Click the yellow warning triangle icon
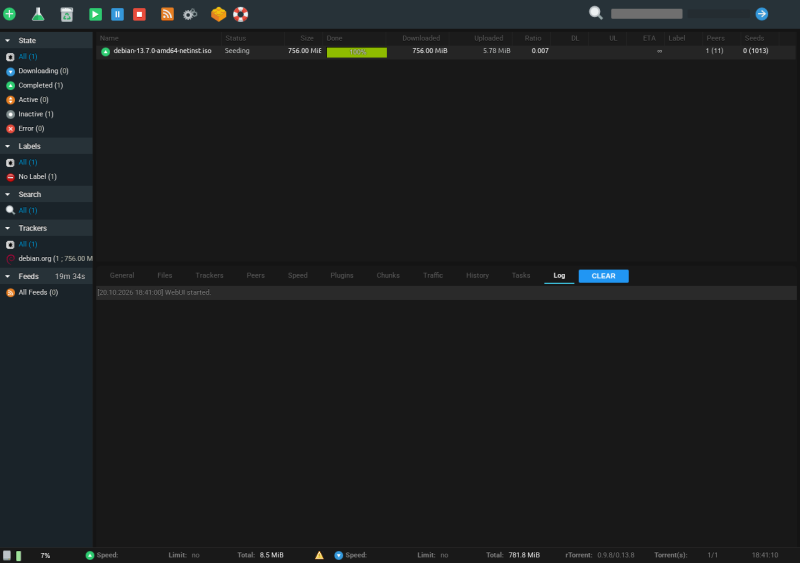Image resolution: width=800 pixels, height=563 pixels. click(x=319, y=555)
